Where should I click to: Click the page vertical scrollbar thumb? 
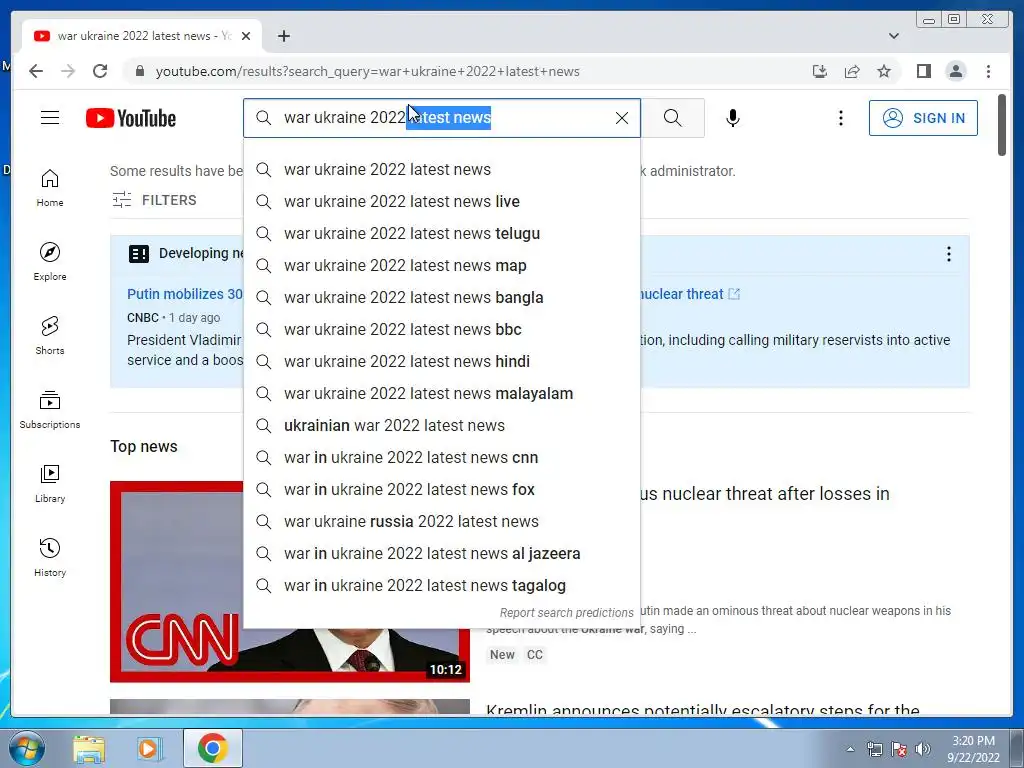[1002, 125]
